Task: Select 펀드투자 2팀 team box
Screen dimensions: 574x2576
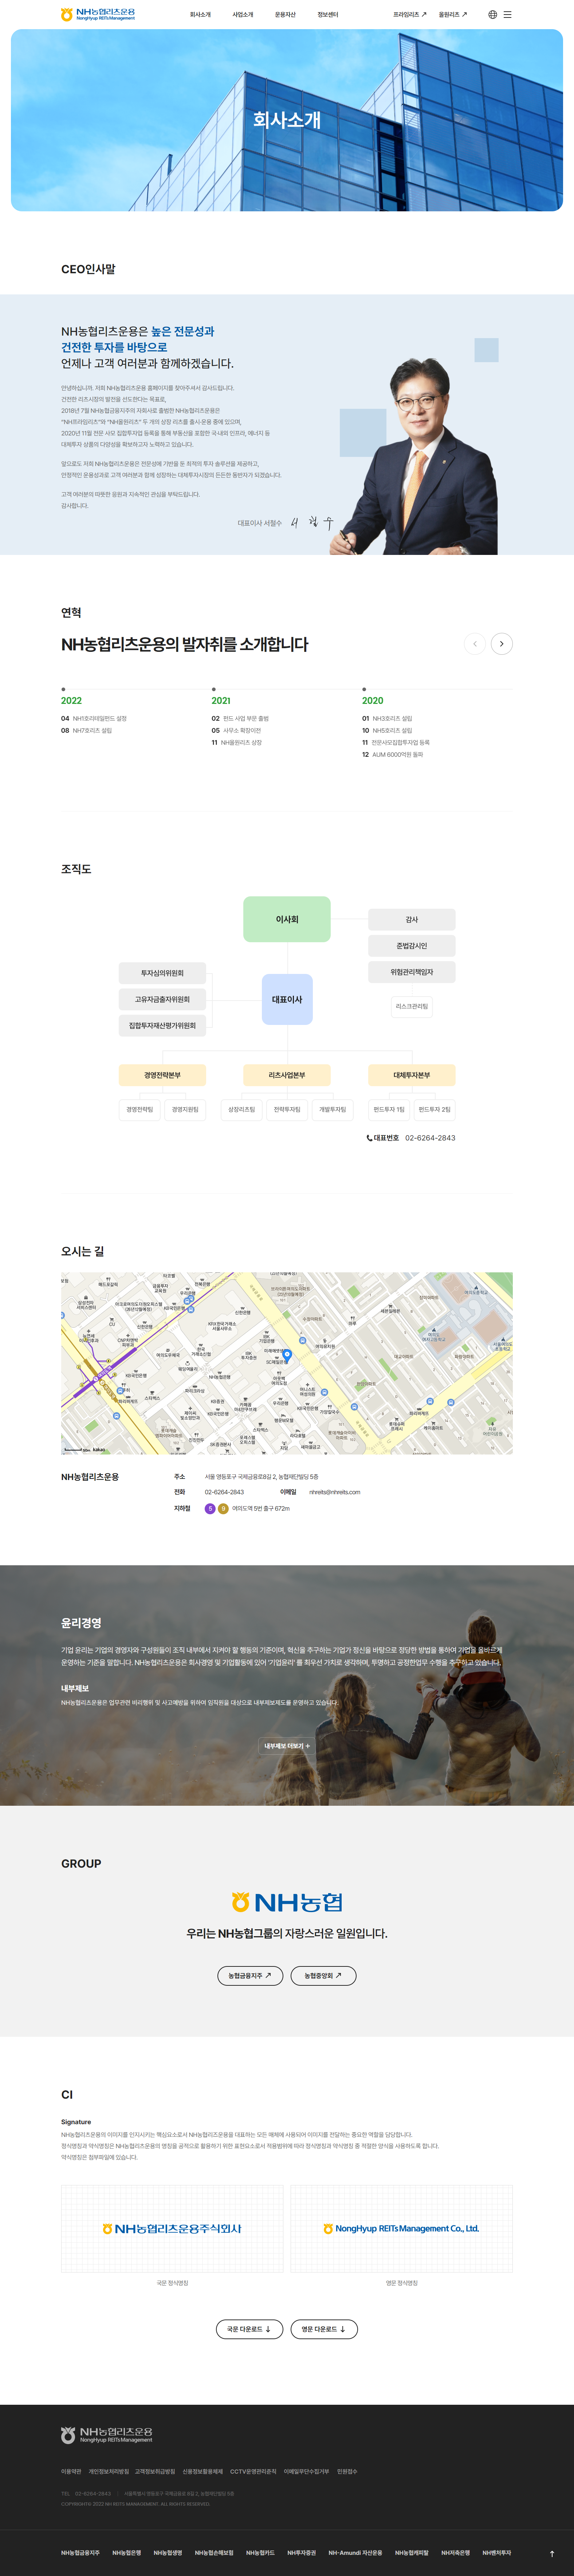Action: click(434, 1109)
